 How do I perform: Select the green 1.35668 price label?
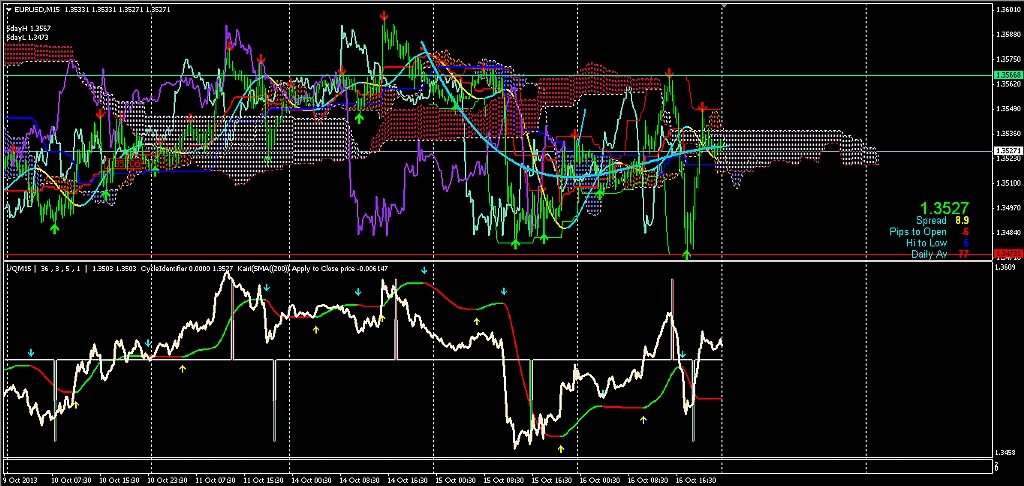tap(1006, 76)
